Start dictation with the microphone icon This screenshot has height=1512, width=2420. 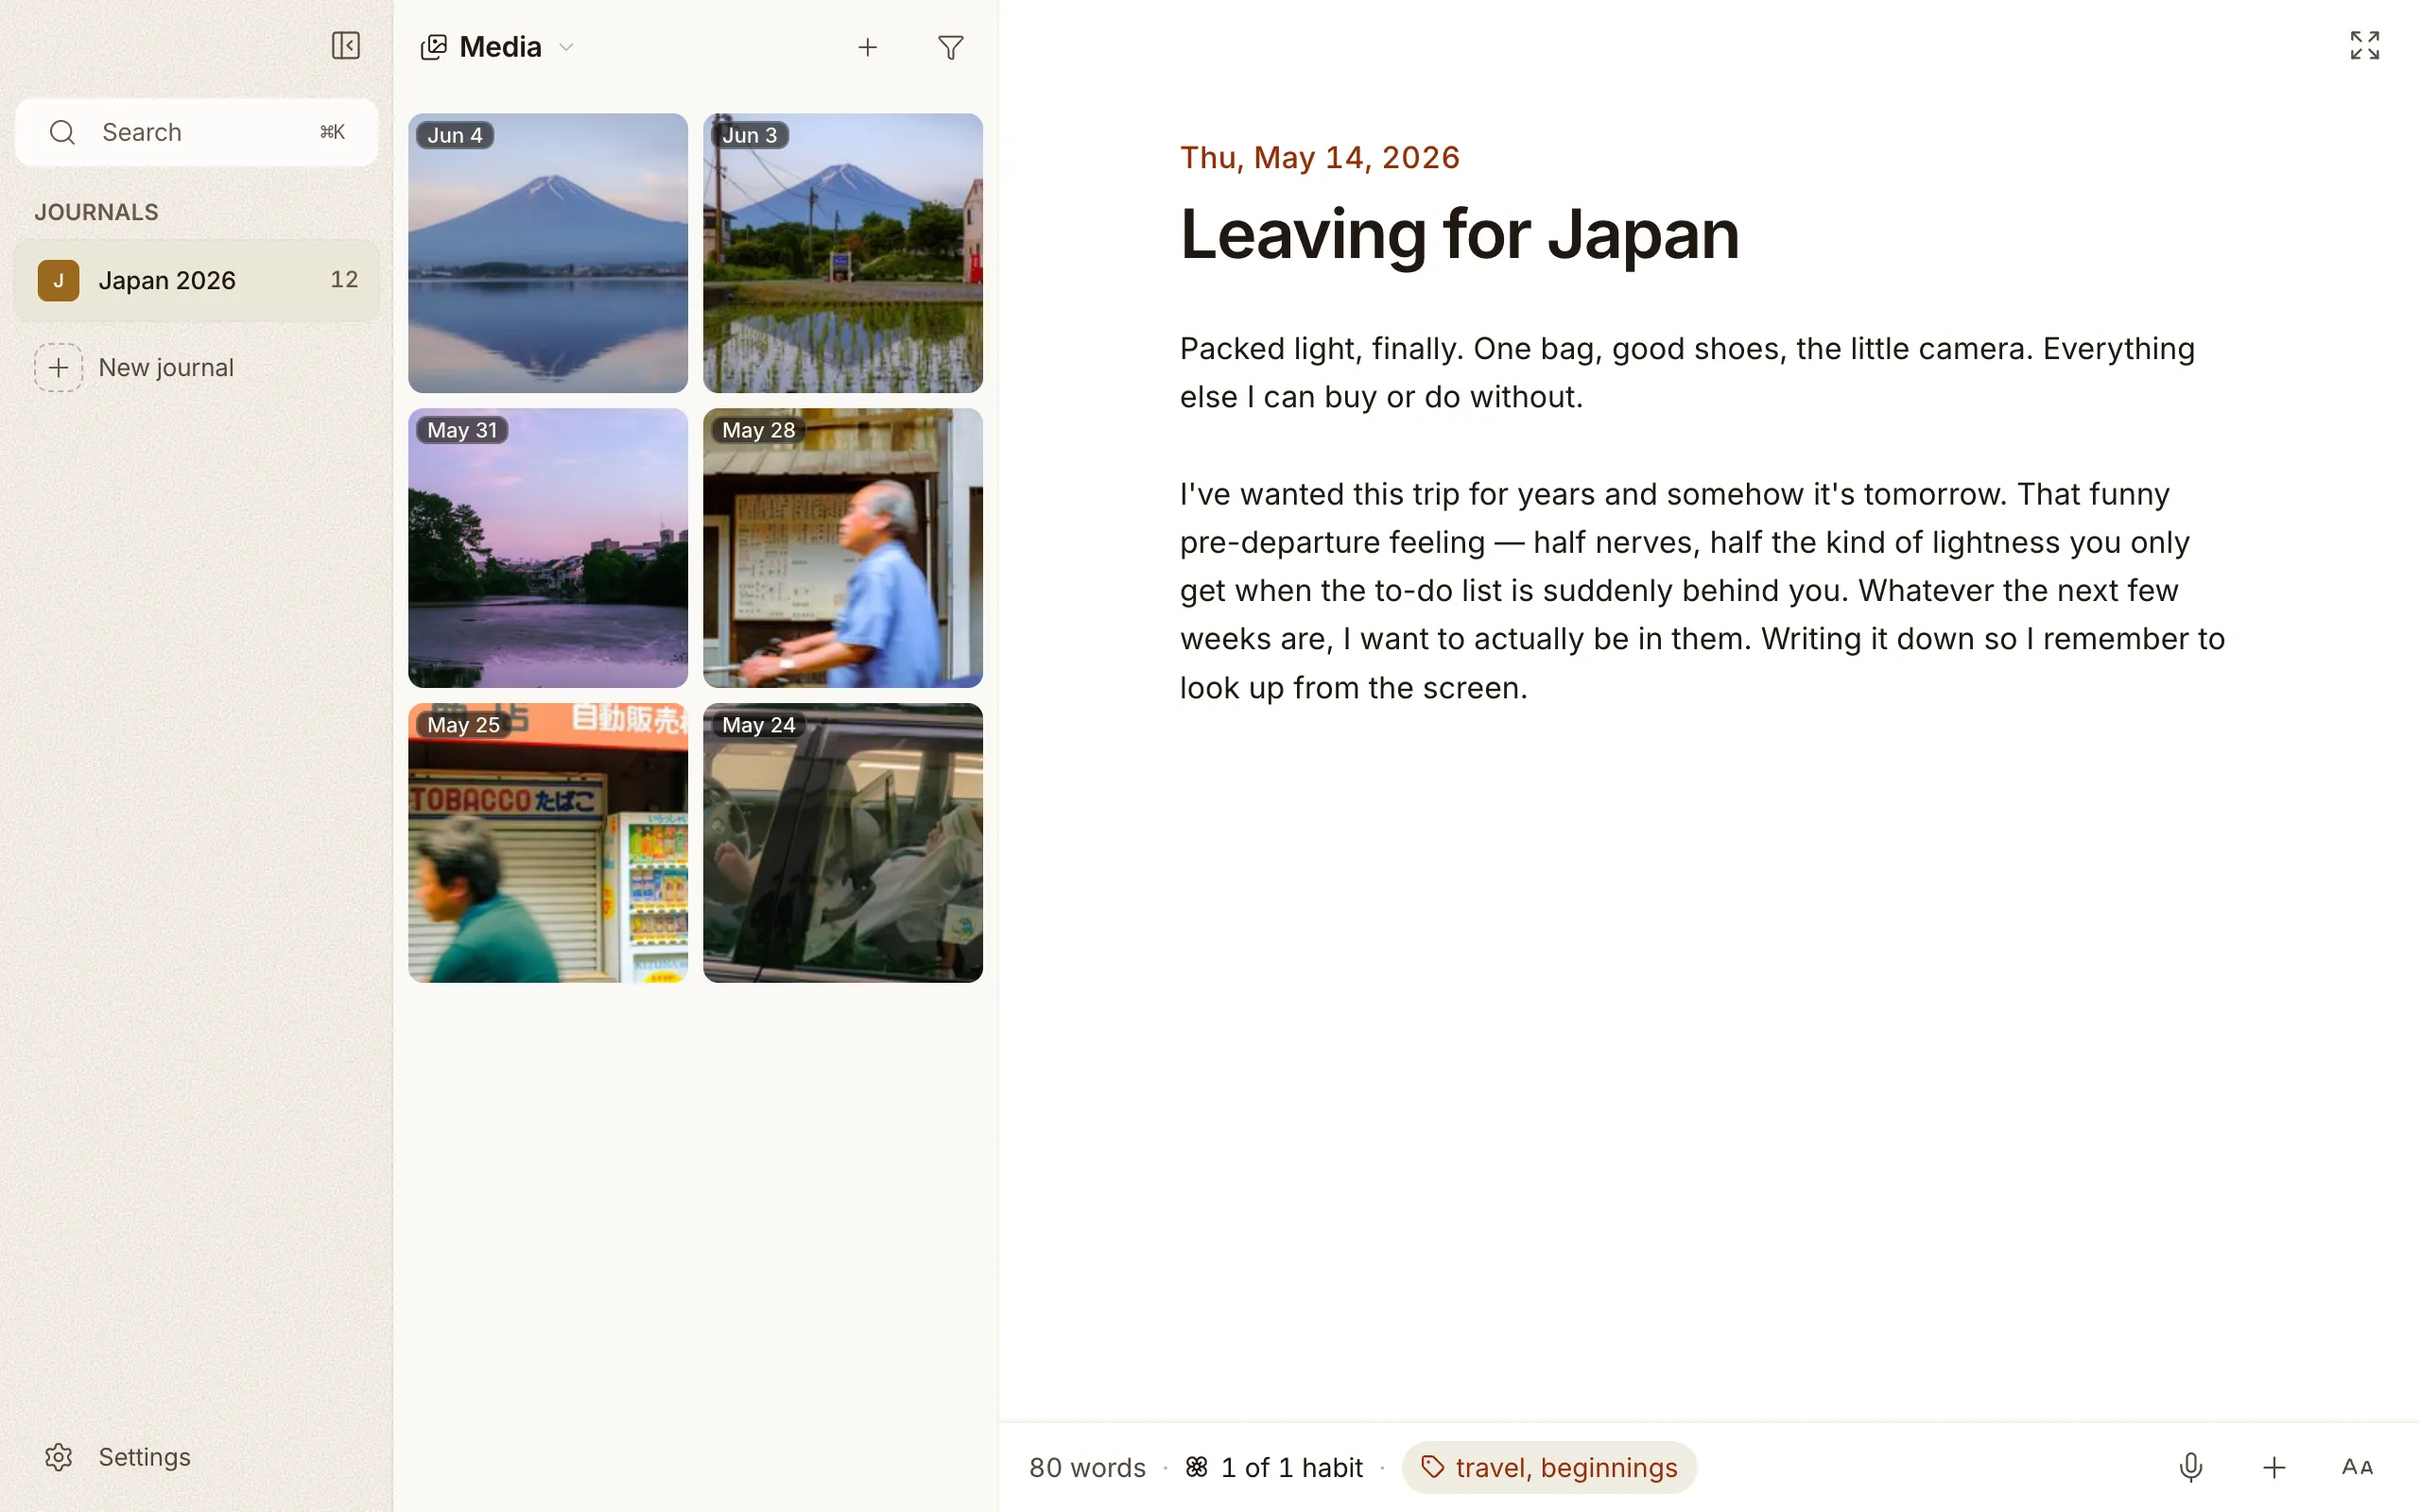click(2190, 1467)
